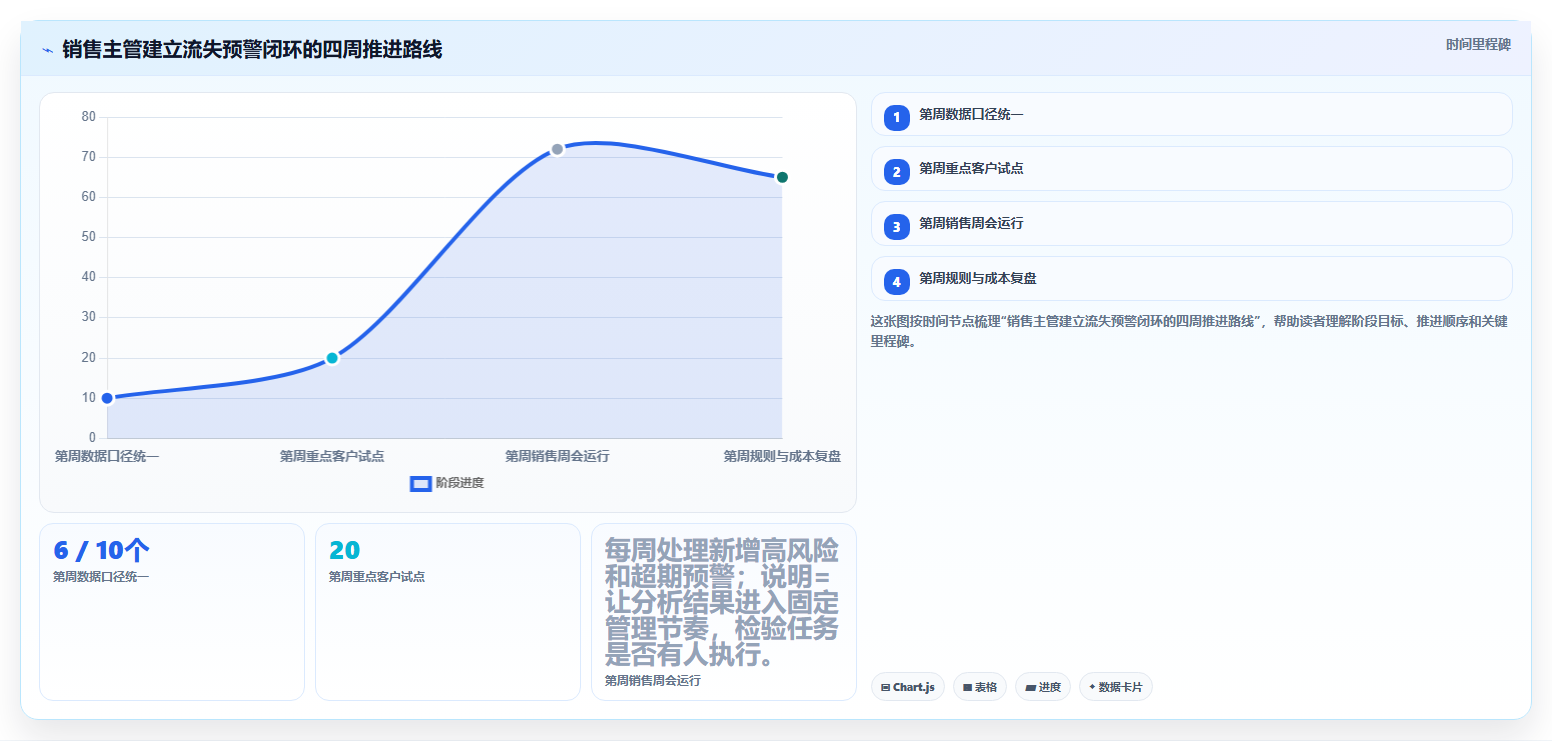Click the card caption 第周重点客户试点
Image resolution: width=1552 pixels, height=741 pixels.
[377, 577]
